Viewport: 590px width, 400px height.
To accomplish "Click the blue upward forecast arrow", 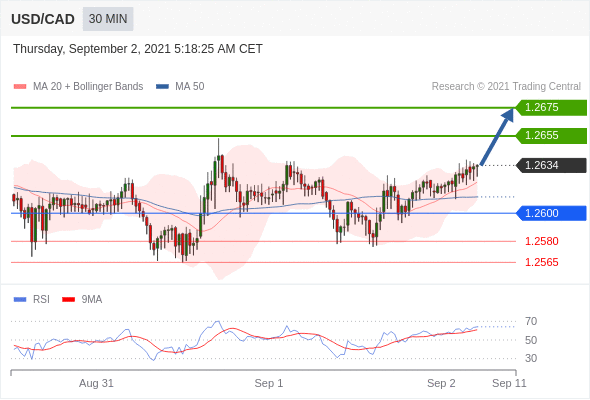I will click(497, 137).
